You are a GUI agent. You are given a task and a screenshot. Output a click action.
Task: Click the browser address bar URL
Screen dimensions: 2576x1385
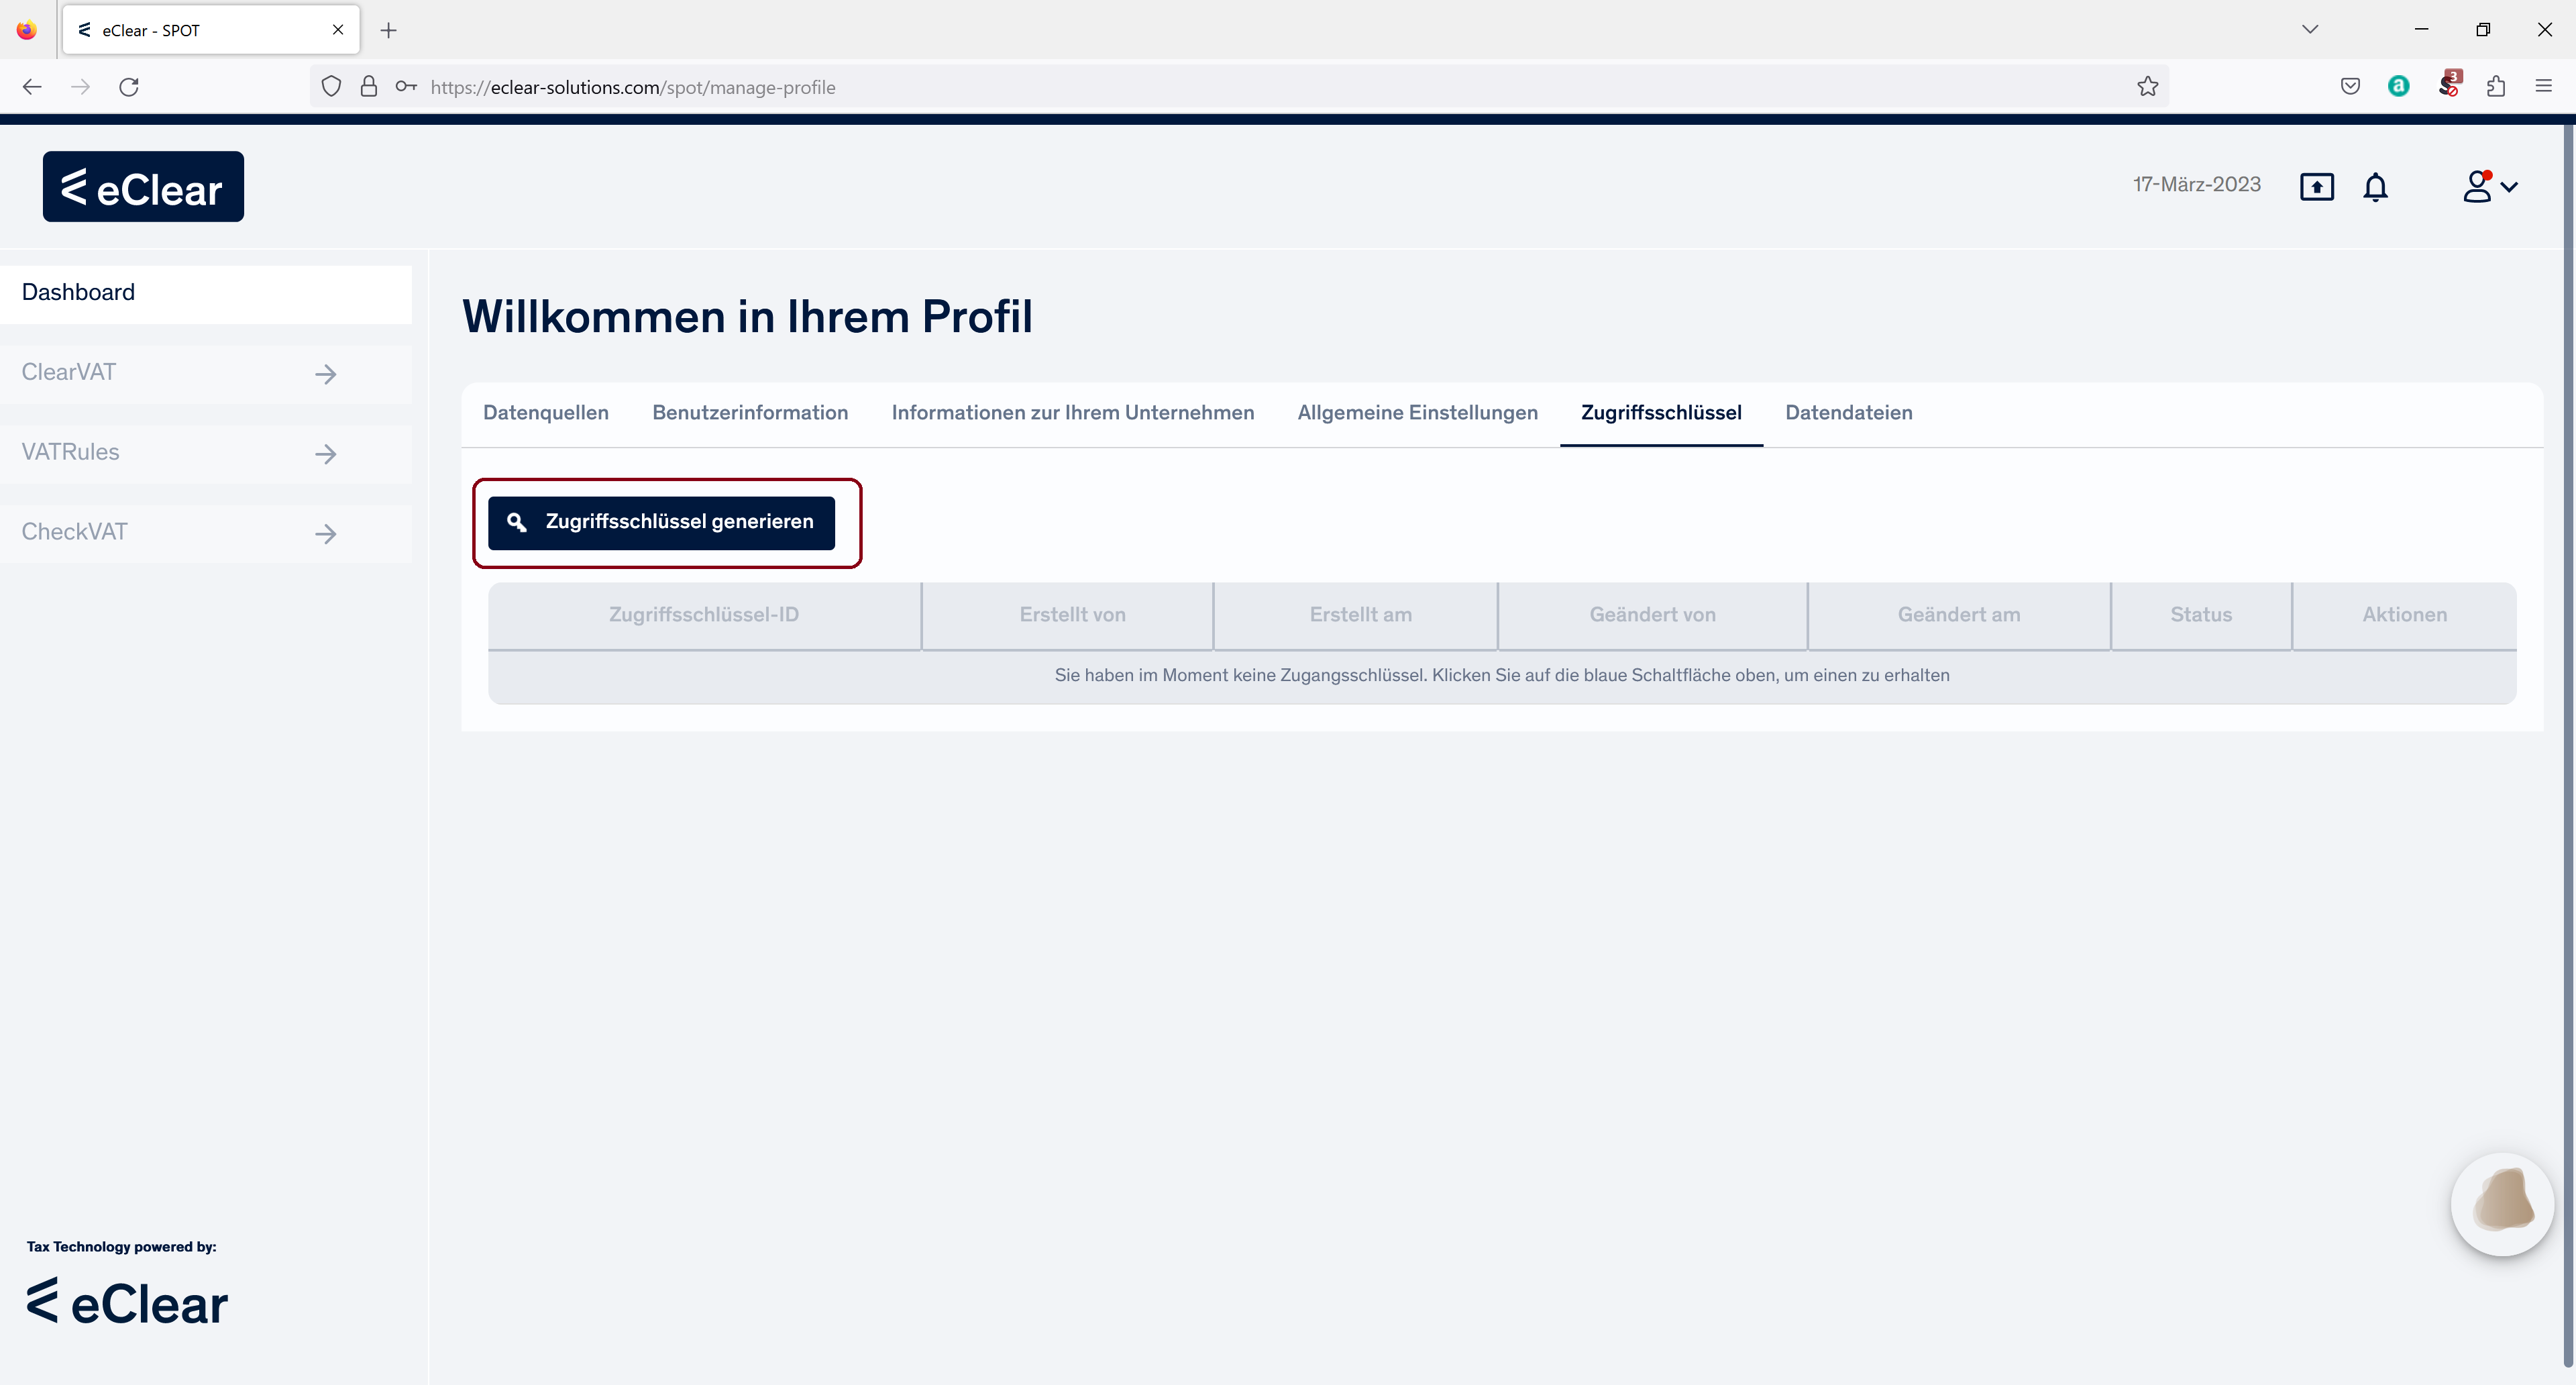click(633, 87)
